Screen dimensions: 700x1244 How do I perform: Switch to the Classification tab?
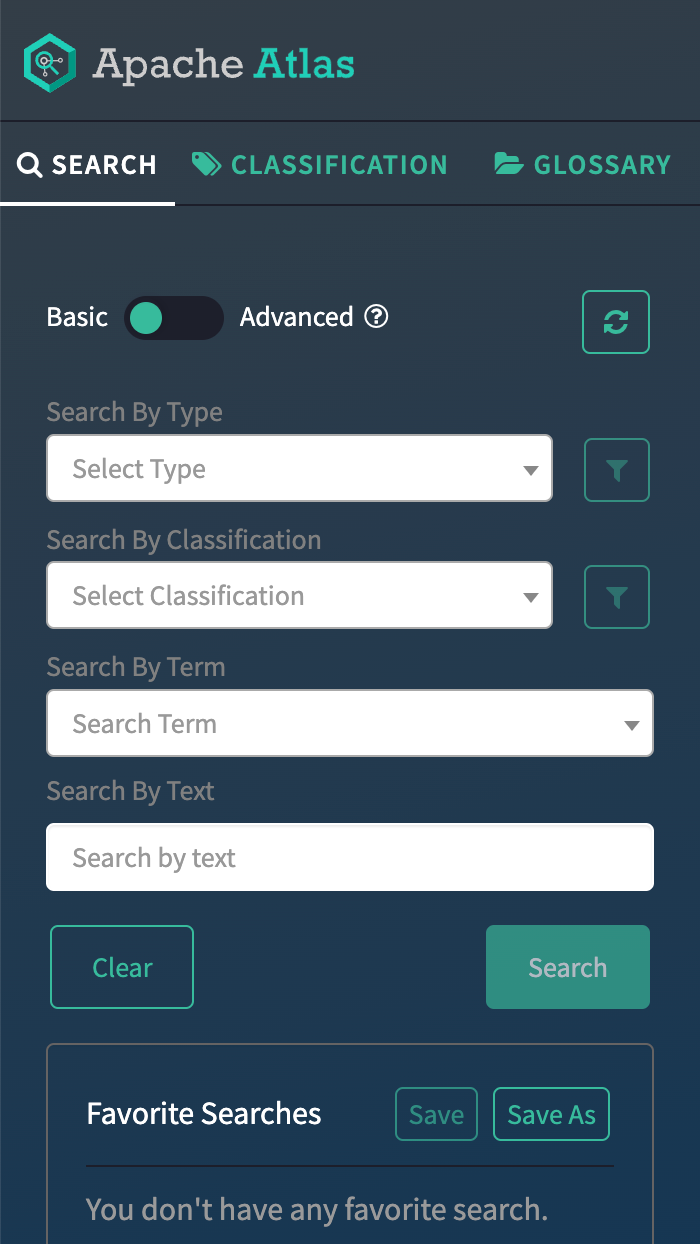[x=338, y=165]
